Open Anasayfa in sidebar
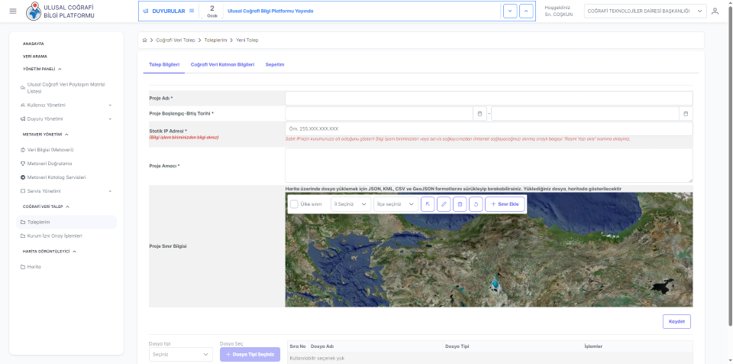The height and width of the screenshot is (364, 733). pos(33,43)
